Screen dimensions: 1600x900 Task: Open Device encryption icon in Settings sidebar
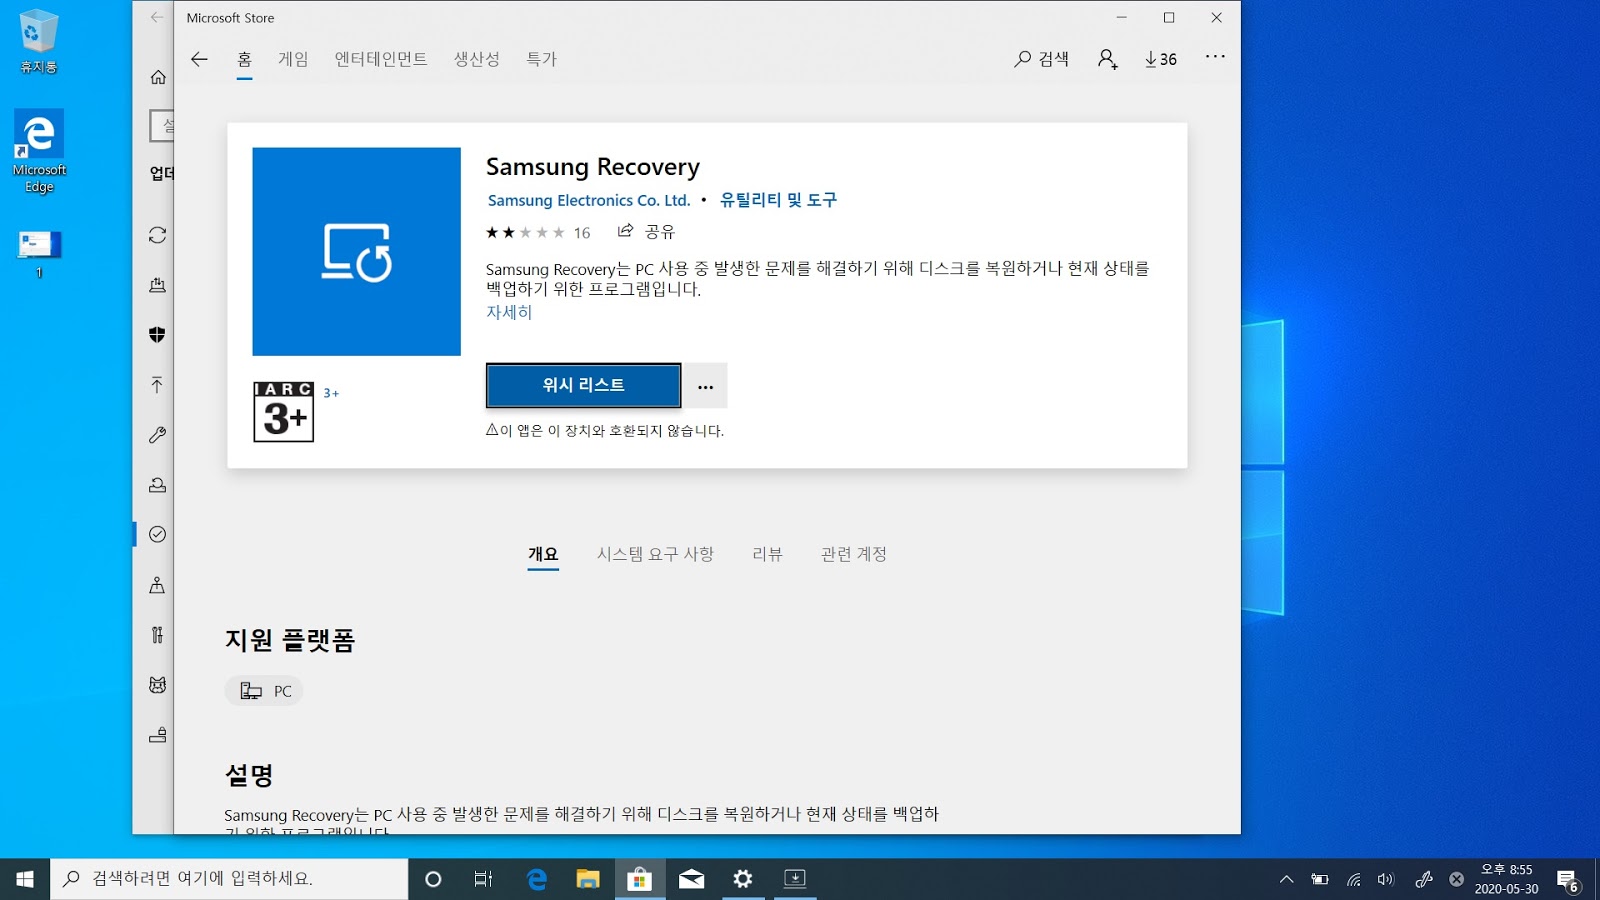157,735
